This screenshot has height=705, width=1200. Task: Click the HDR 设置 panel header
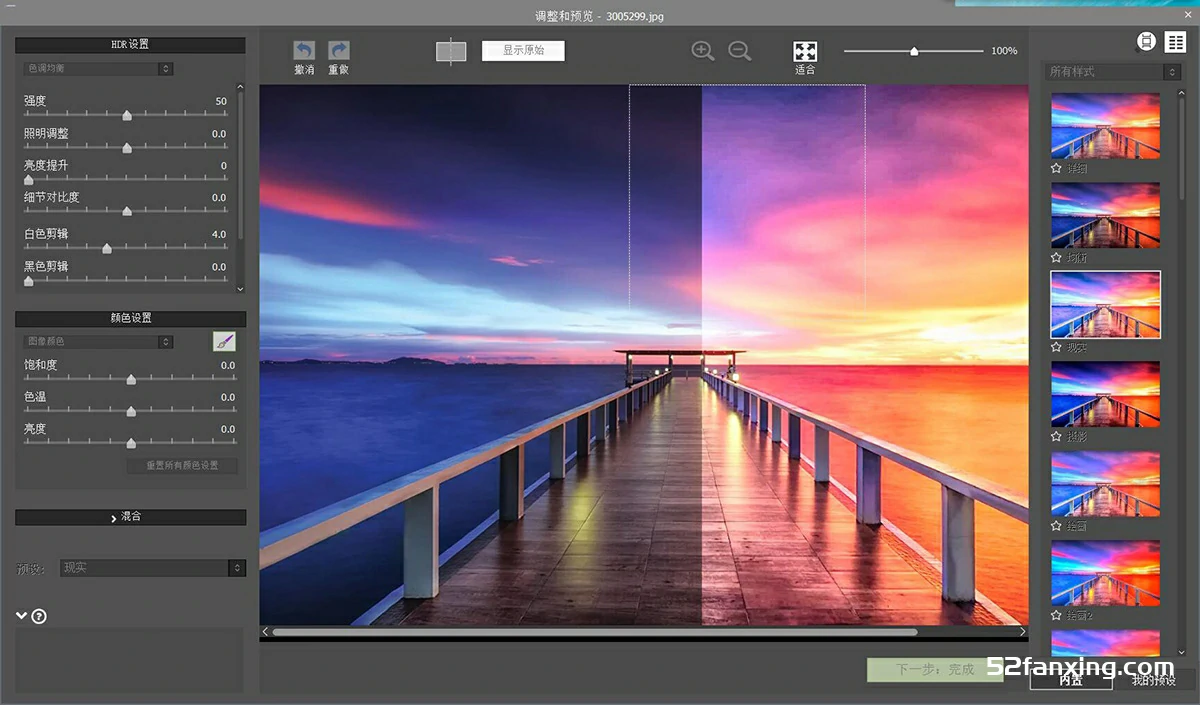point(130,45)
